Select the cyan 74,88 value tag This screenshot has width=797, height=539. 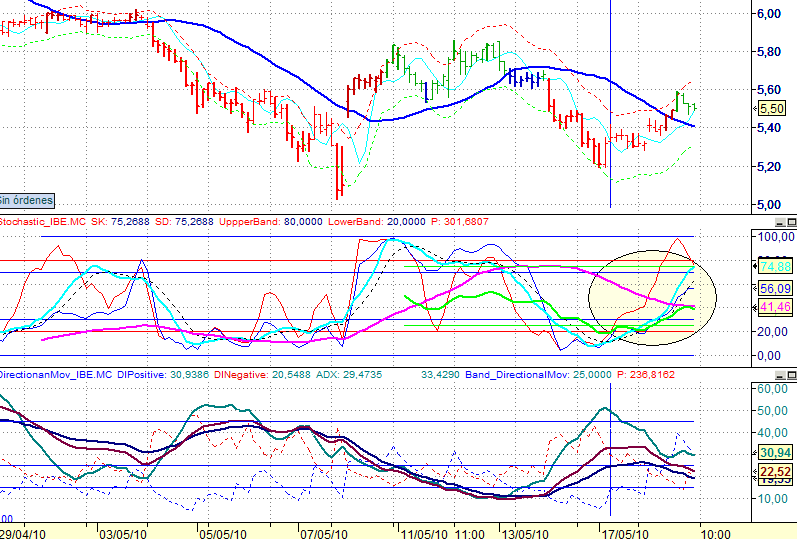coord(775,266)
